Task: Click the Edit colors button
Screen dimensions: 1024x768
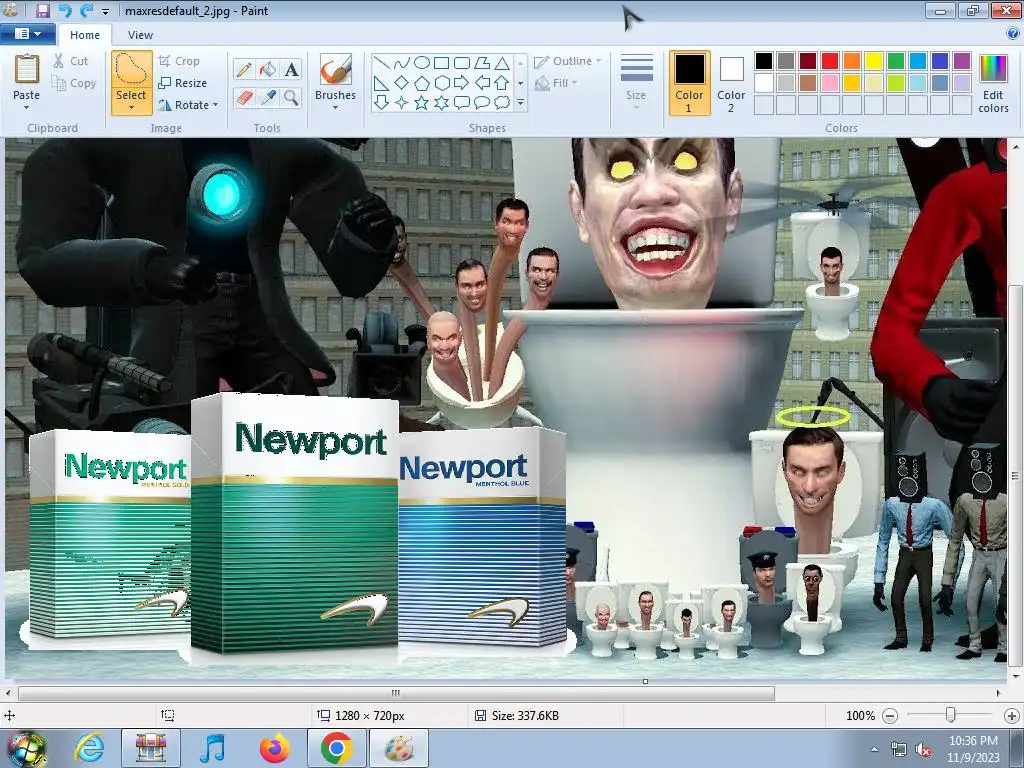Action: coord(993,84)
